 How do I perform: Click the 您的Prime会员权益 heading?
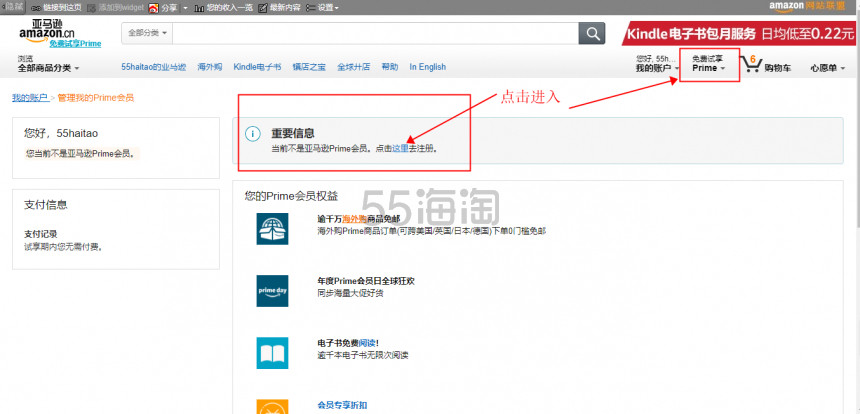pyautogui.click(x=291, y=196)
